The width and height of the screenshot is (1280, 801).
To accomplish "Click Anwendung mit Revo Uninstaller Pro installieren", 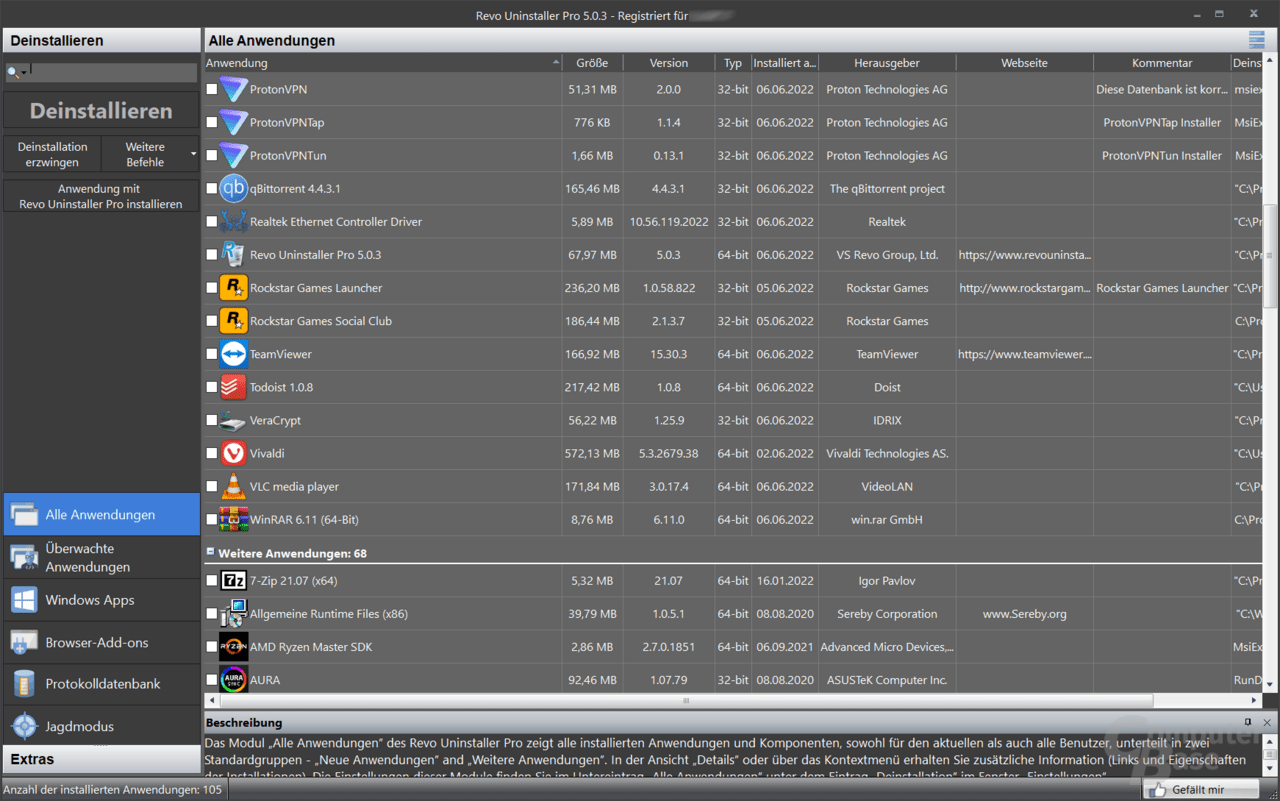I will coord(101,196).
